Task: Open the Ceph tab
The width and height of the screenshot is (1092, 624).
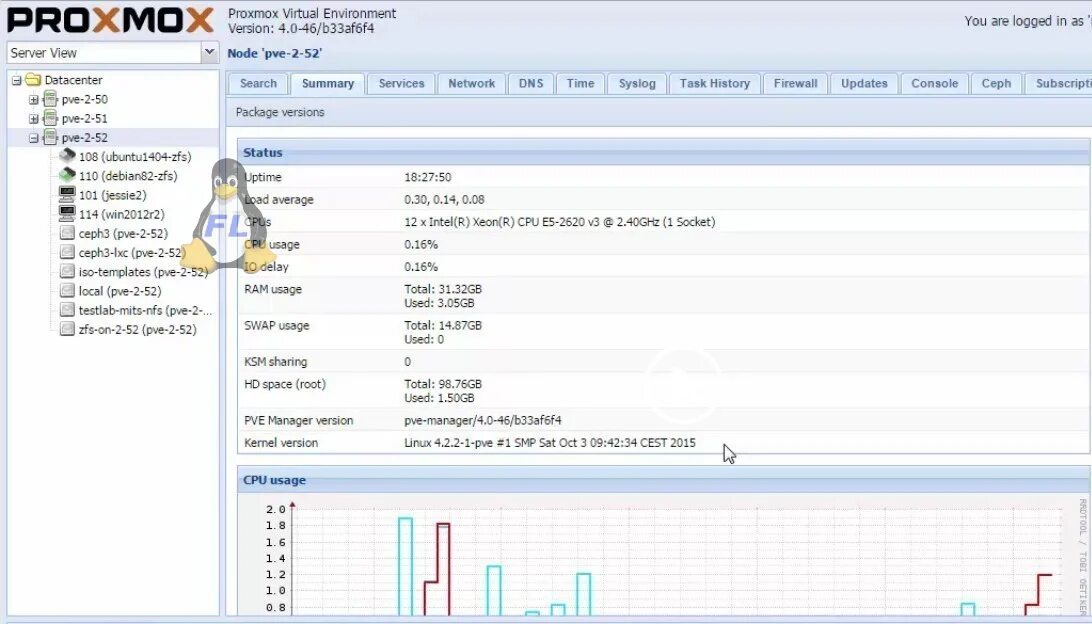Action: click(x=996, y=84)
